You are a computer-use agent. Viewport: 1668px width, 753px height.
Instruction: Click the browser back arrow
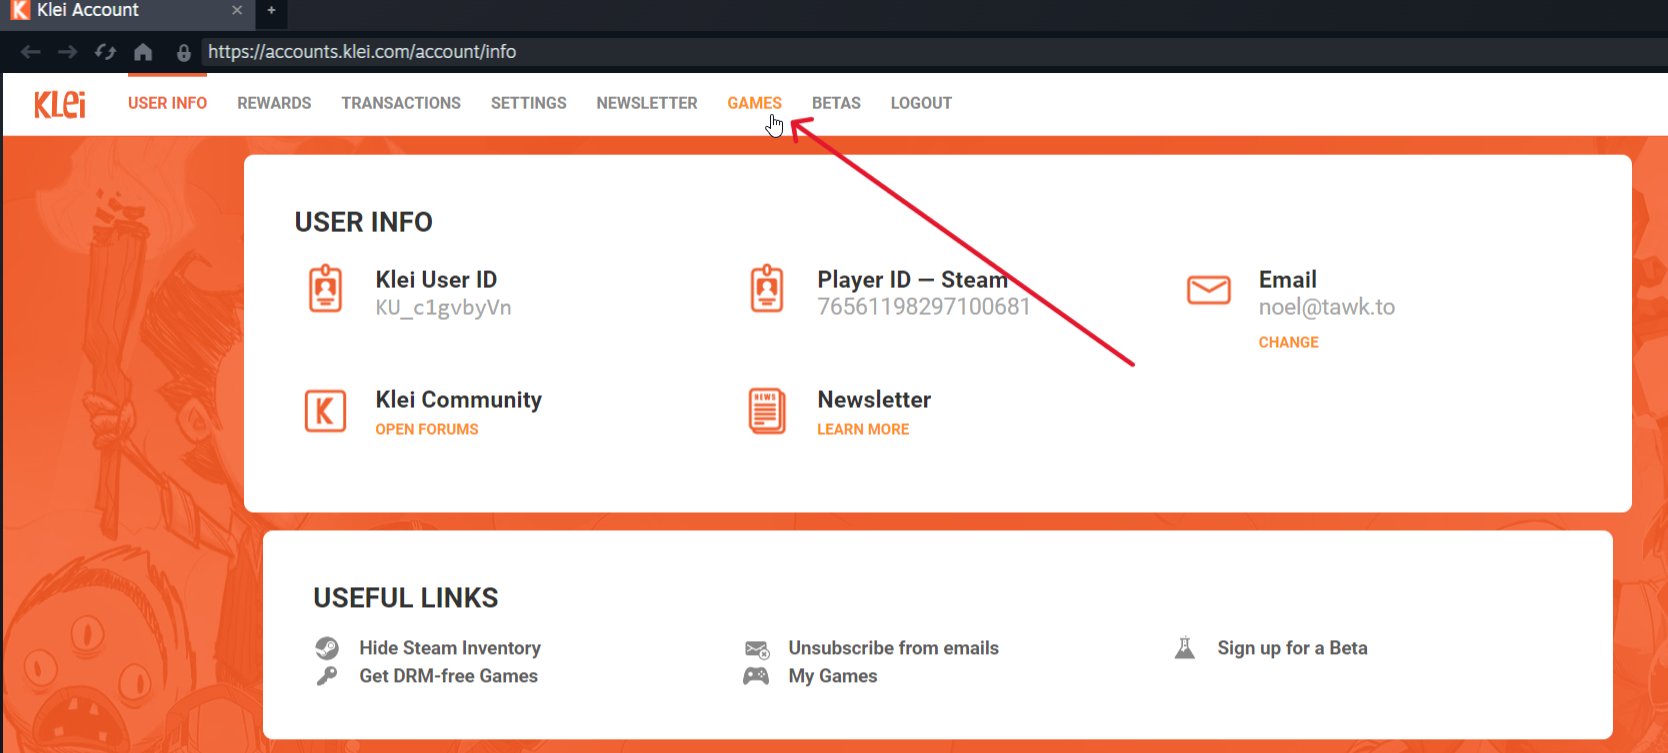pos(30,52)
